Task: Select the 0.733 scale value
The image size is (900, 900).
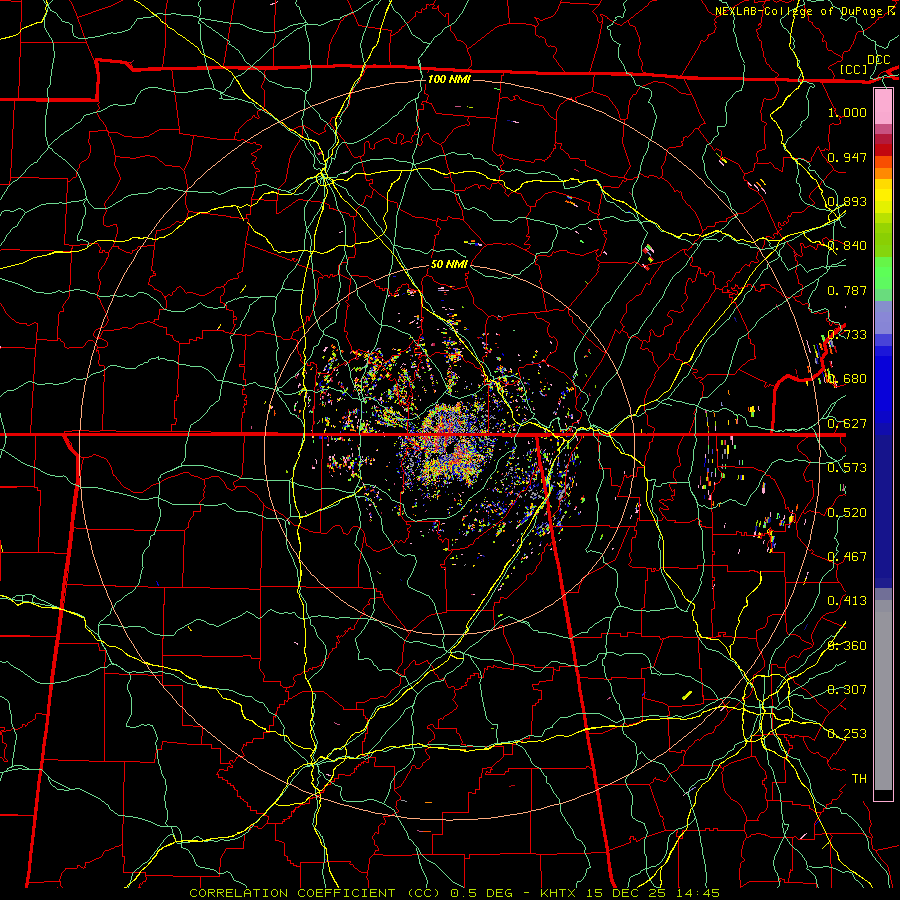Action: point(847,335)
